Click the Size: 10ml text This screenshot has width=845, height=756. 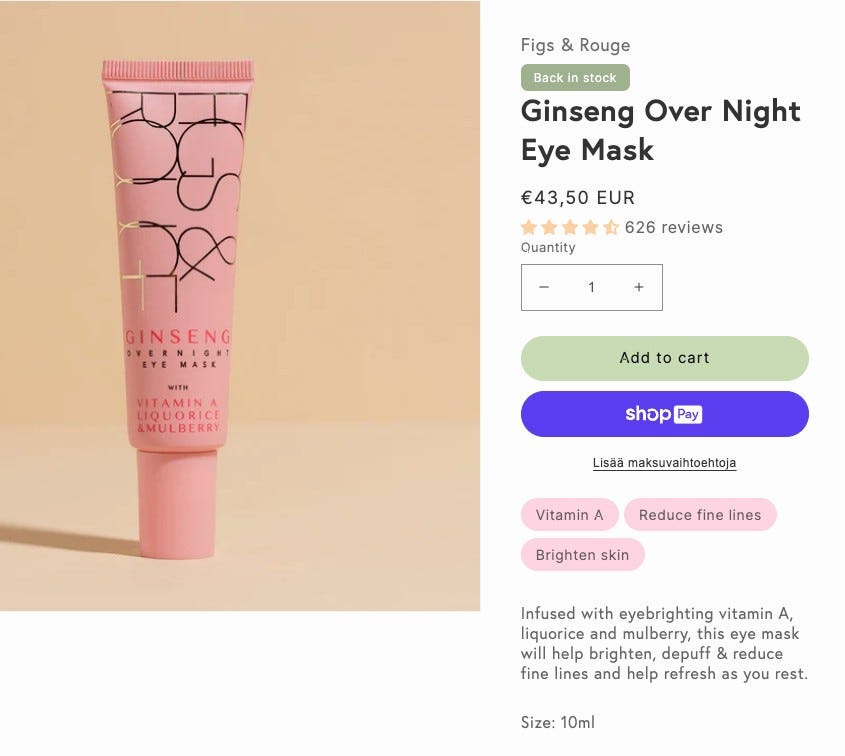pos(557,722)
